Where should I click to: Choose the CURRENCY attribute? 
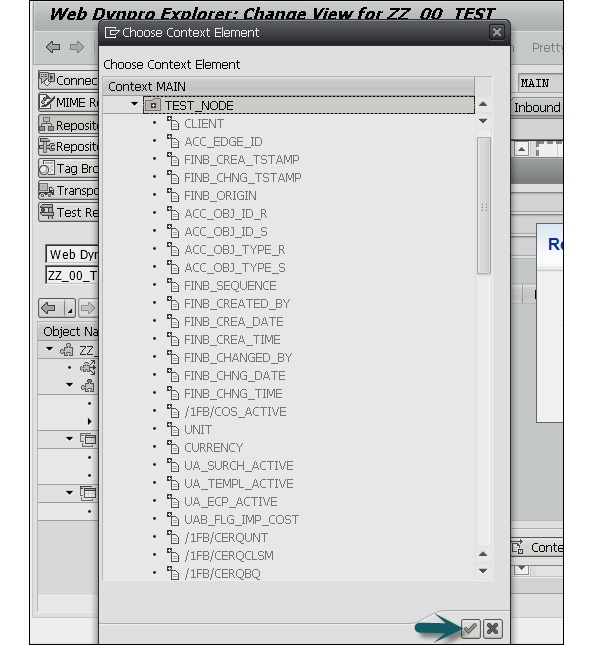pyautogui.click(x=213, y=448)
